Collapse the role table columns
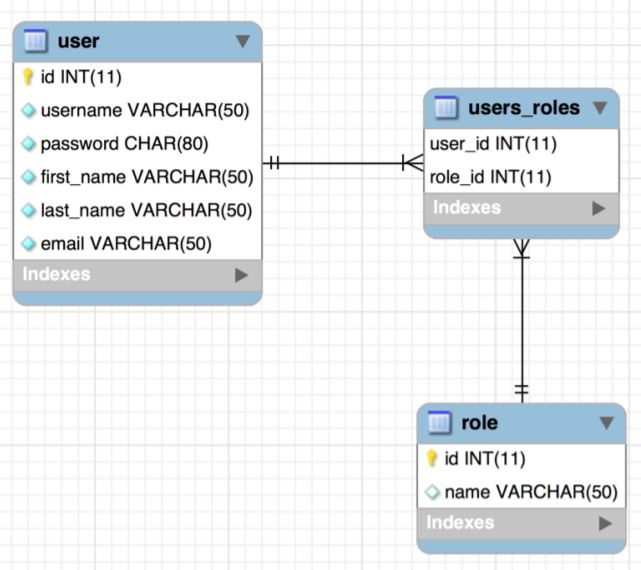641x570 pixels. click(x=607, y=422)
